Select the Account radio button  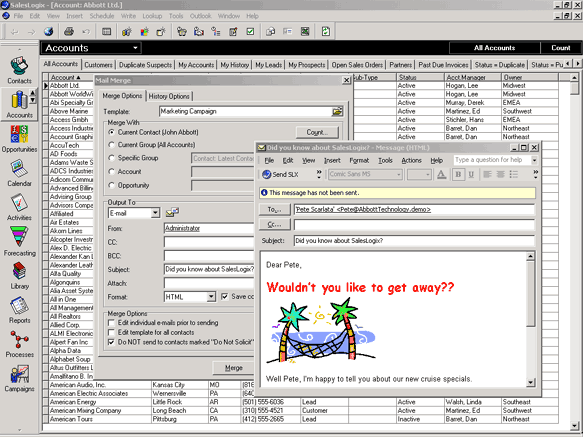click(x=111, y=171)
